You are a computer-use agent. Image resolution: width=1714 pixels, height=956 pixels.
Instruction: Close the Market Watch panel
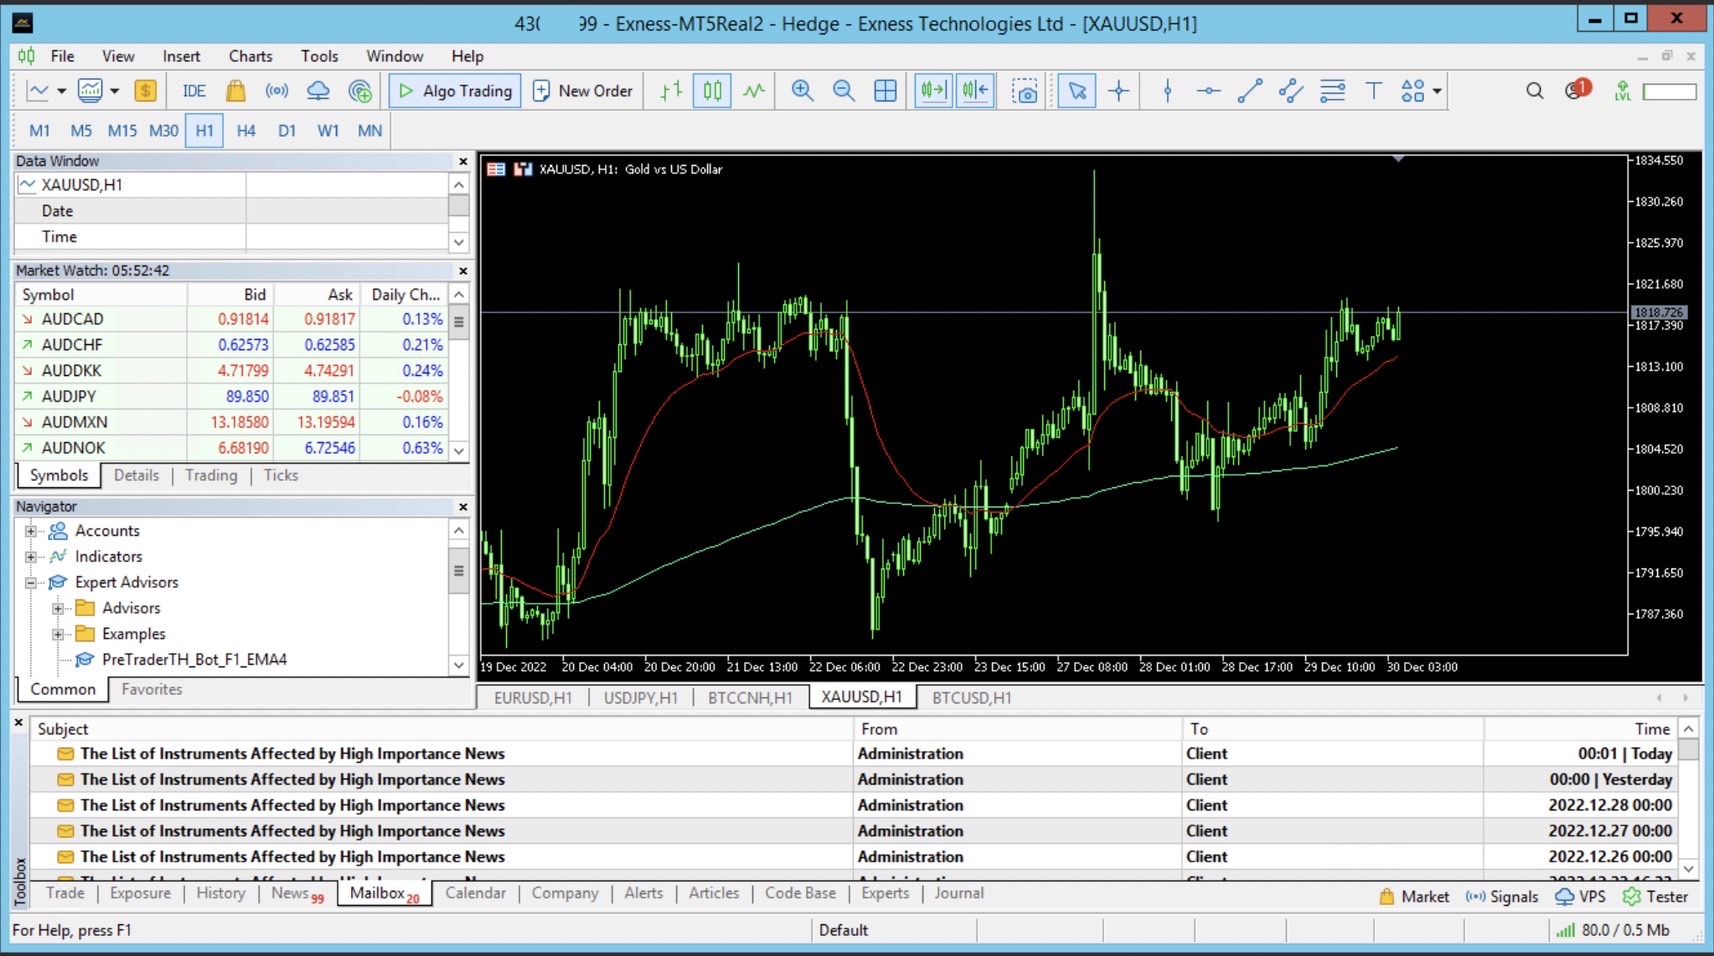click(463, 271)
